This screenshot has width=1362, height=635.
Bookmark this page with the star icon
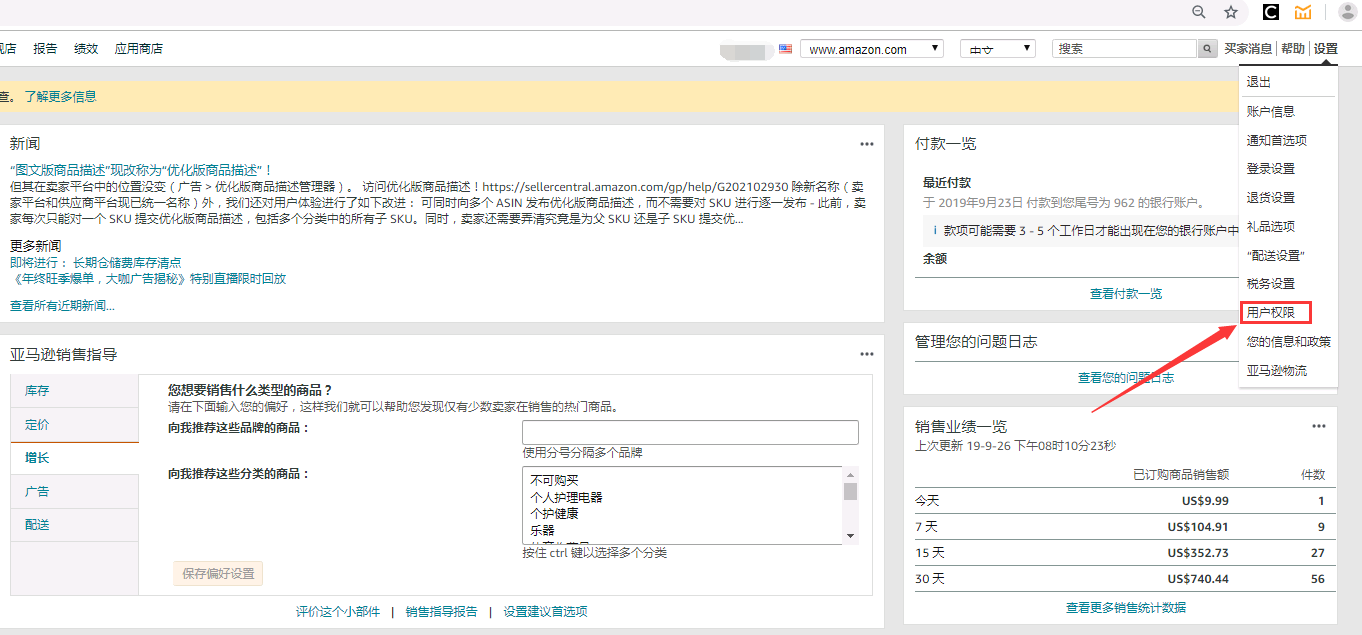[1231, 12]
